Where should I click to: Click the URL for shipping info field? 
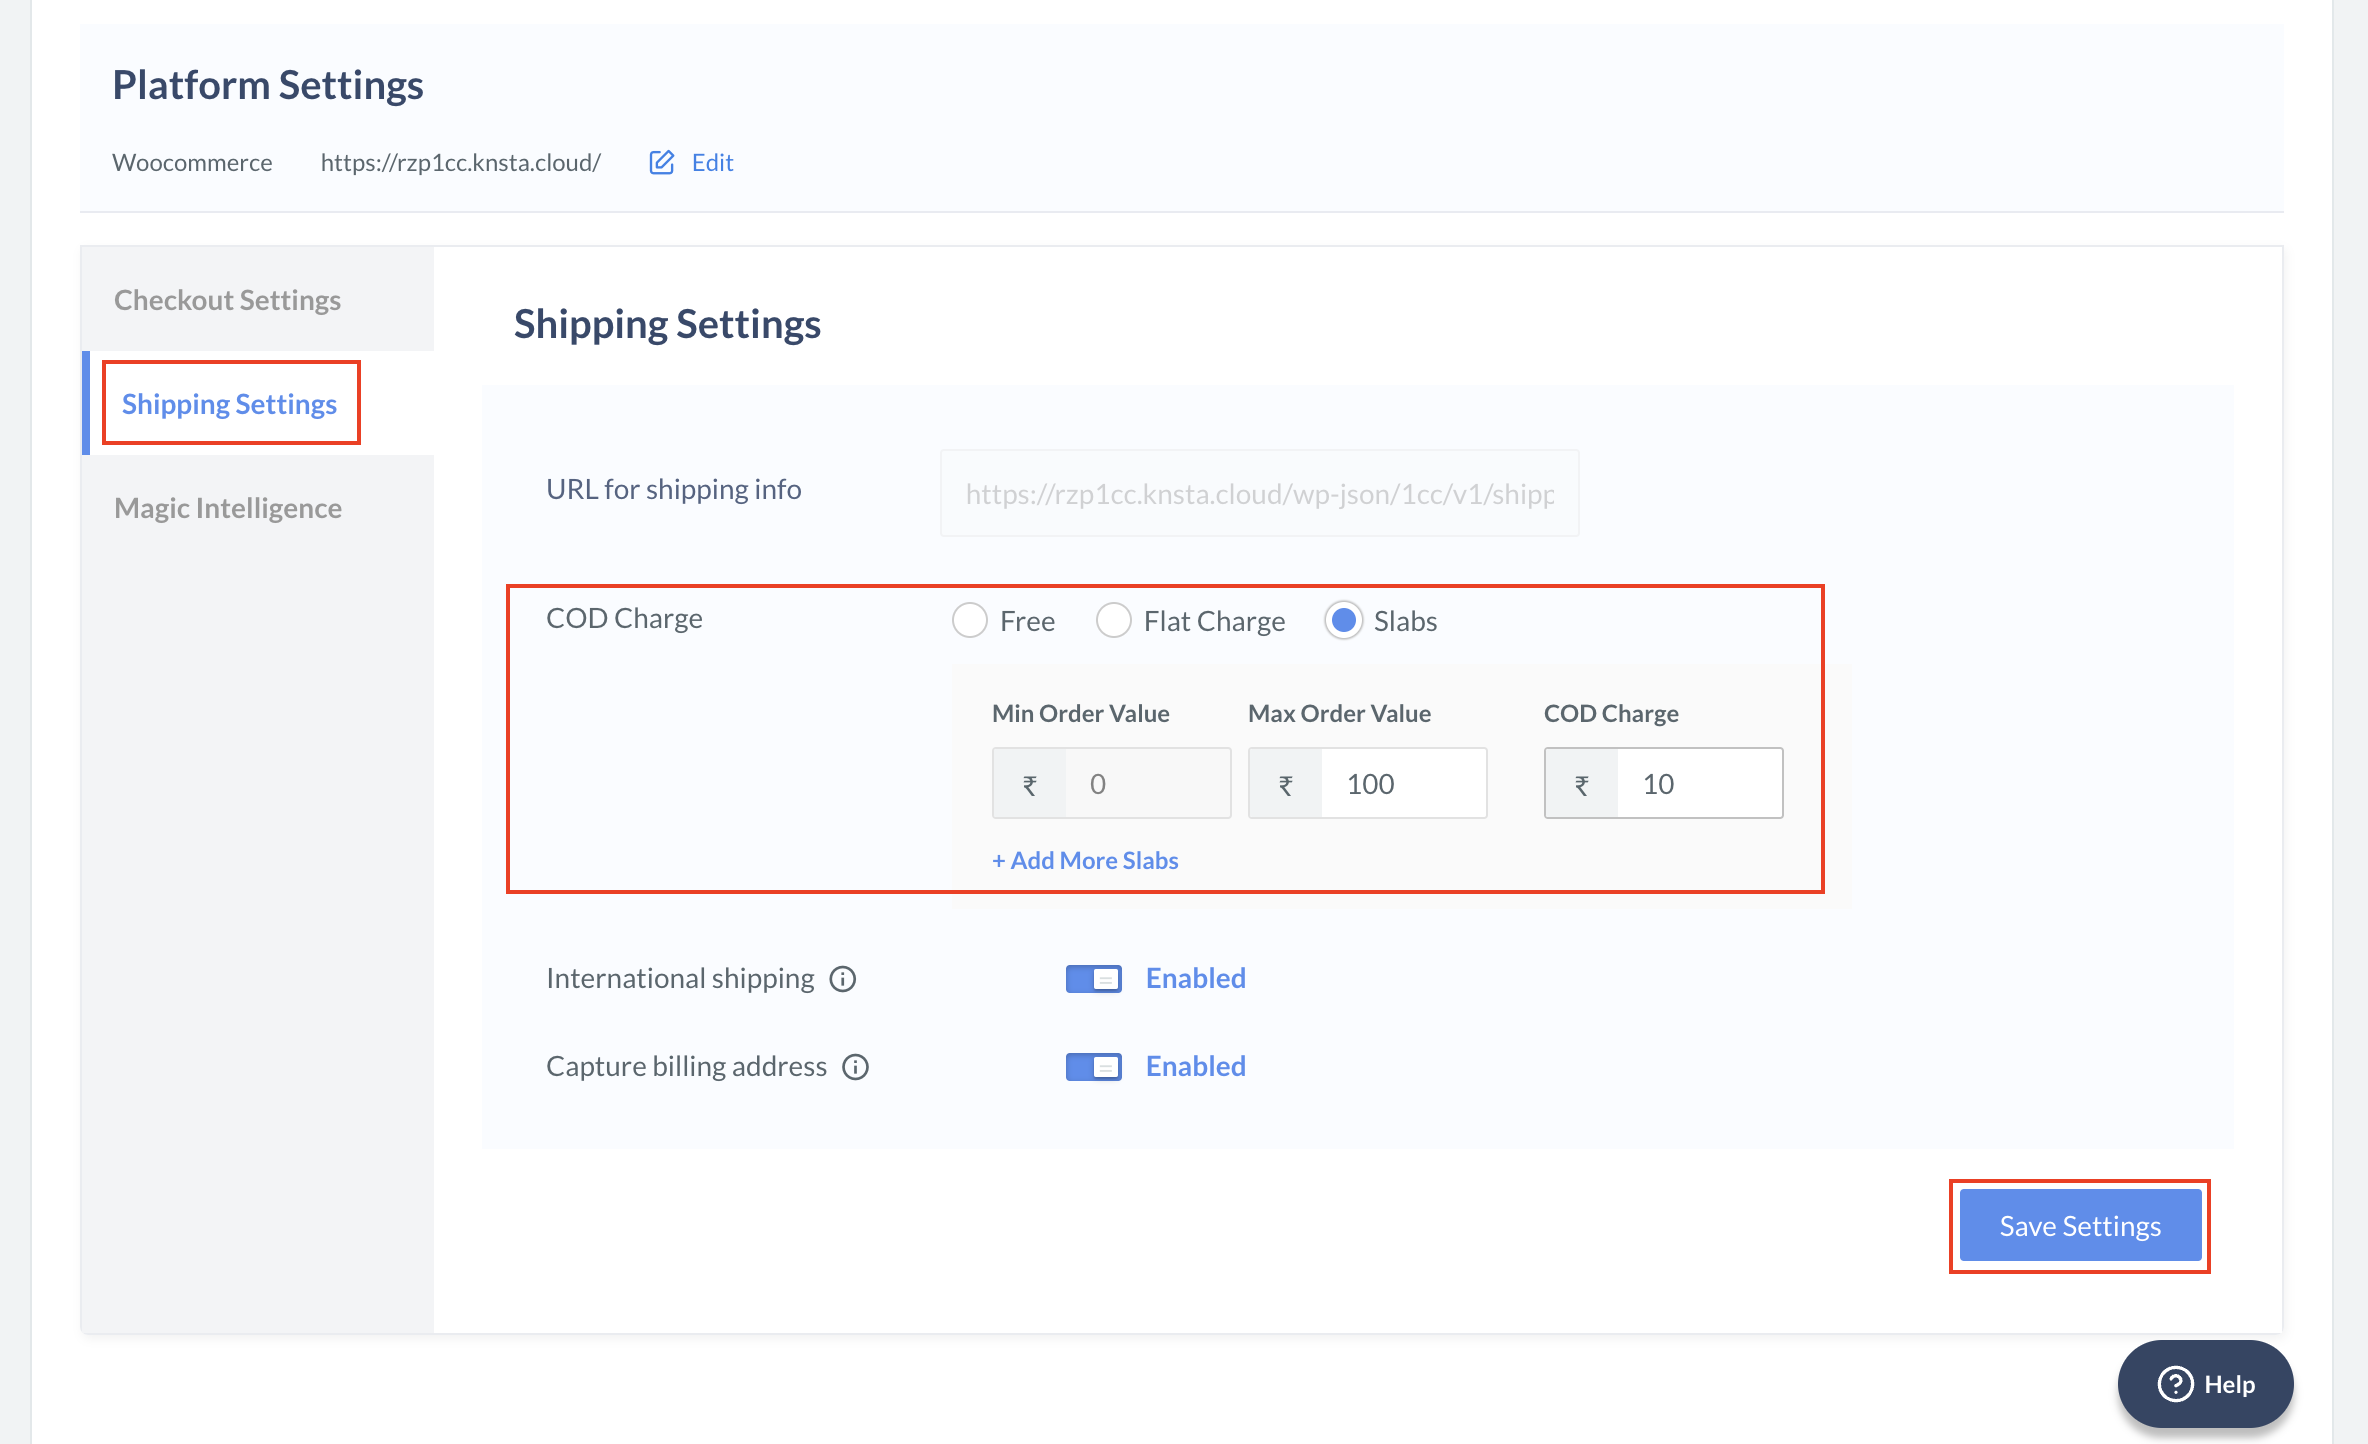(1258, 492)
